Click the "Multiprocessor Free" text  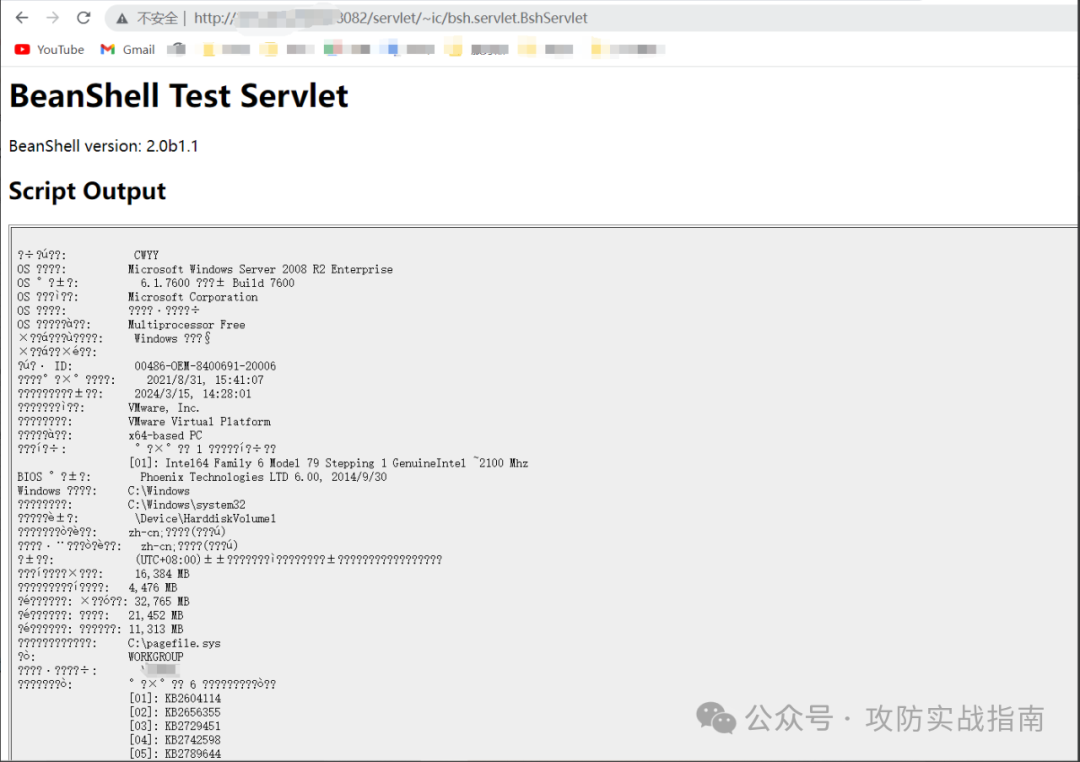187,325
